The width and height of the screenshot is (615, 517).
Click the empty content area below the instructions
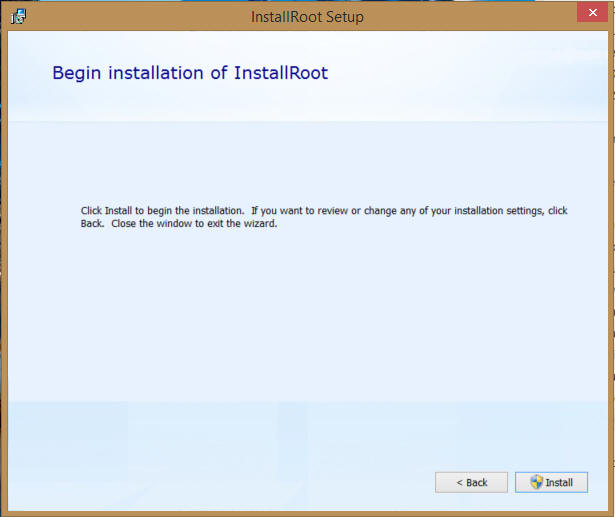pyautogui.click(x=306, y=320)
